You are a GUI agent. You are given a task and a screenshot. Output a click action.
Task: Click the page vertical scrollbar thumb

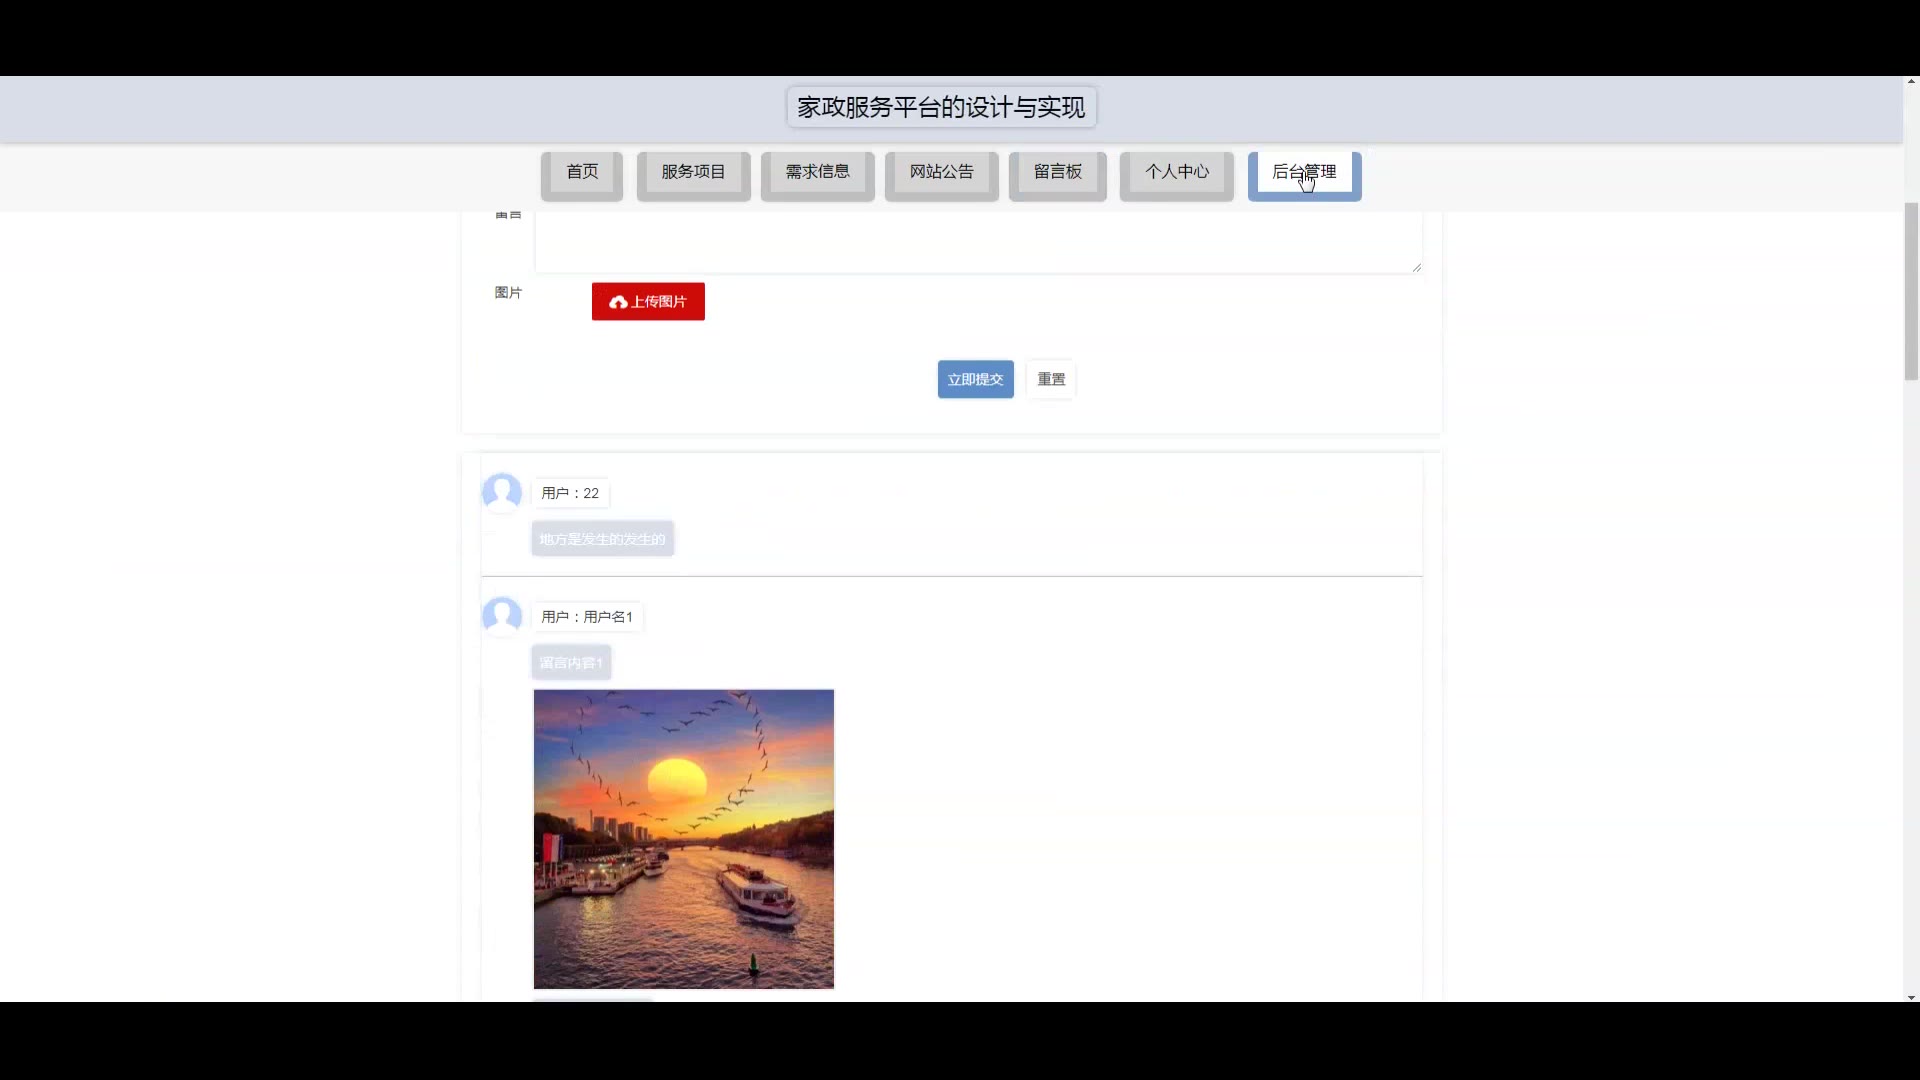tap(1911, 290)
